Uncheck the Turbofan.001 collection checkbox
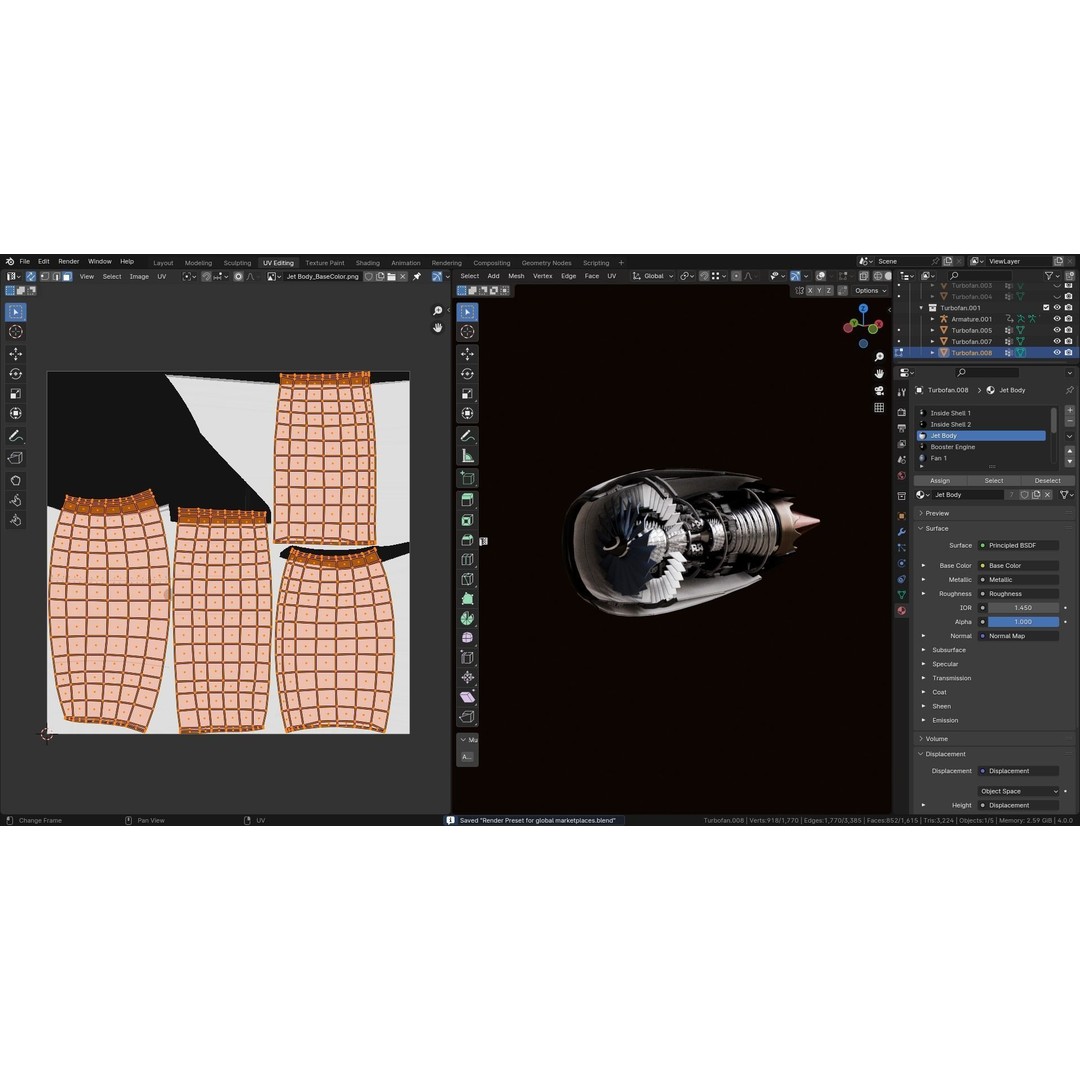1080x1080 pixels. pyautogui.click(x=1046, y=308)
